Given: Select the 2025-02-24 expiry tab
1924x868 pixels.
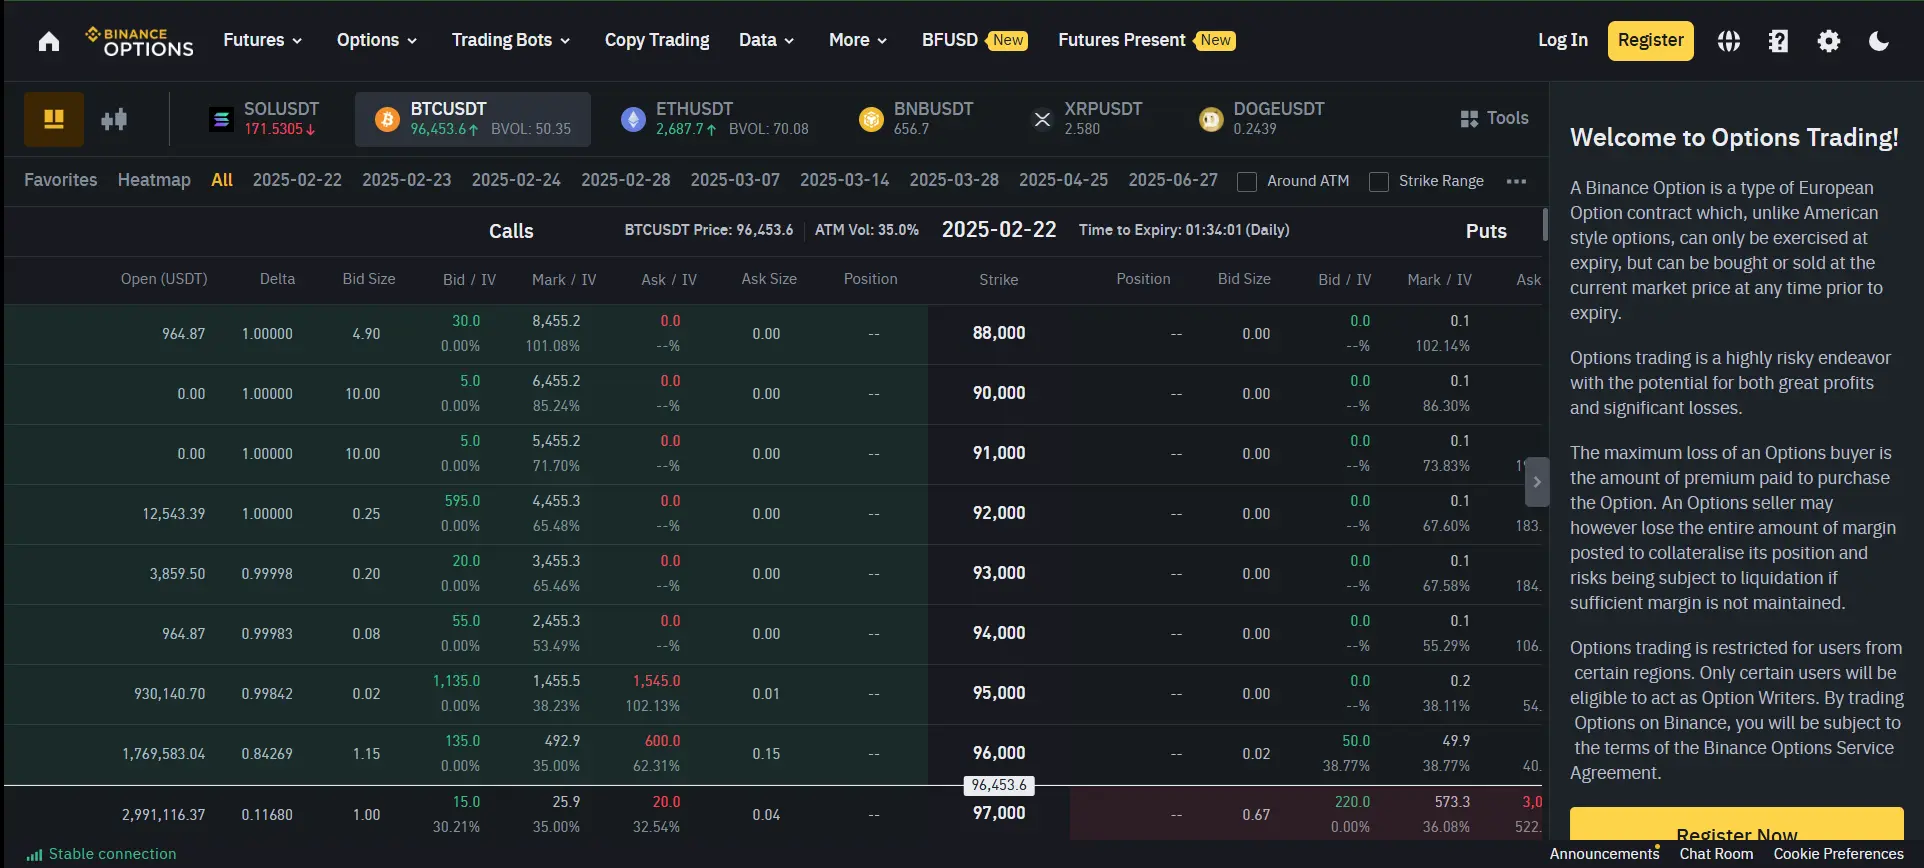Looking at the screenshot, I should point(516,180).
